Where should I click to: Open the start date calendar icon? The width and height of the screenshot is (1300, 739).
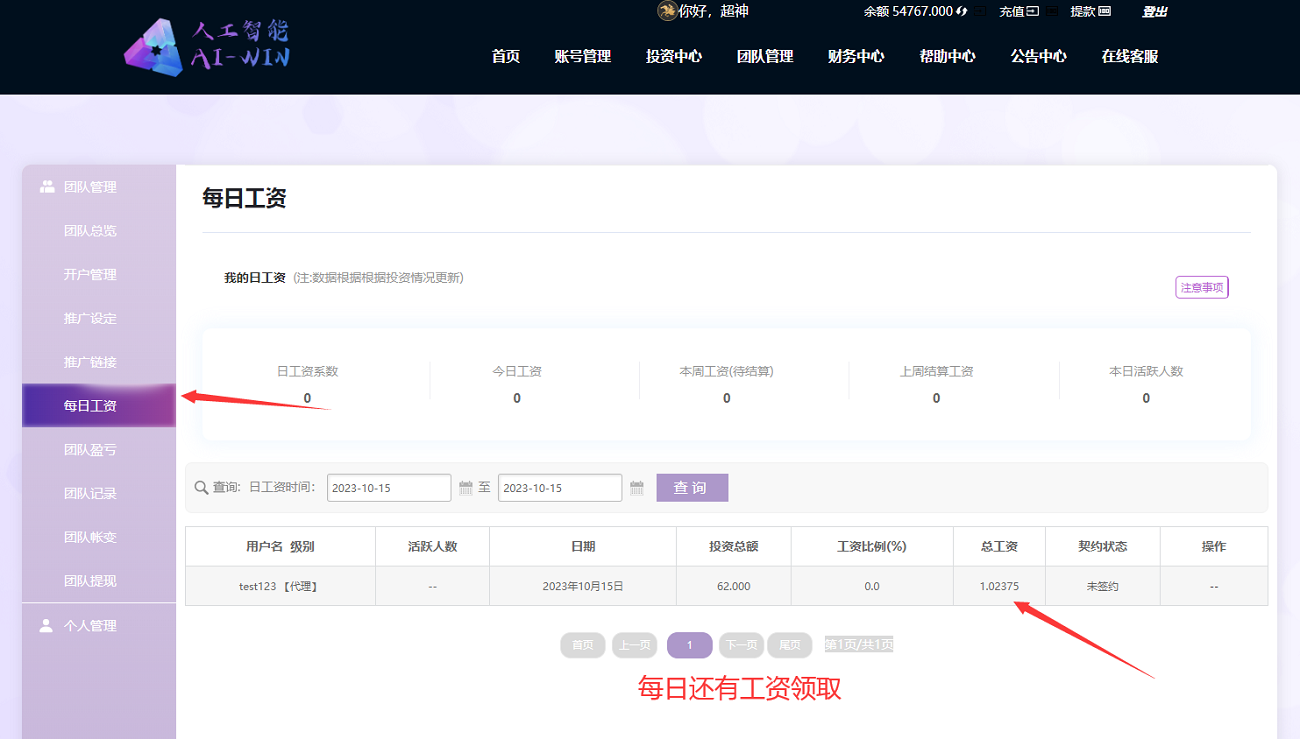tap(466, 488)
